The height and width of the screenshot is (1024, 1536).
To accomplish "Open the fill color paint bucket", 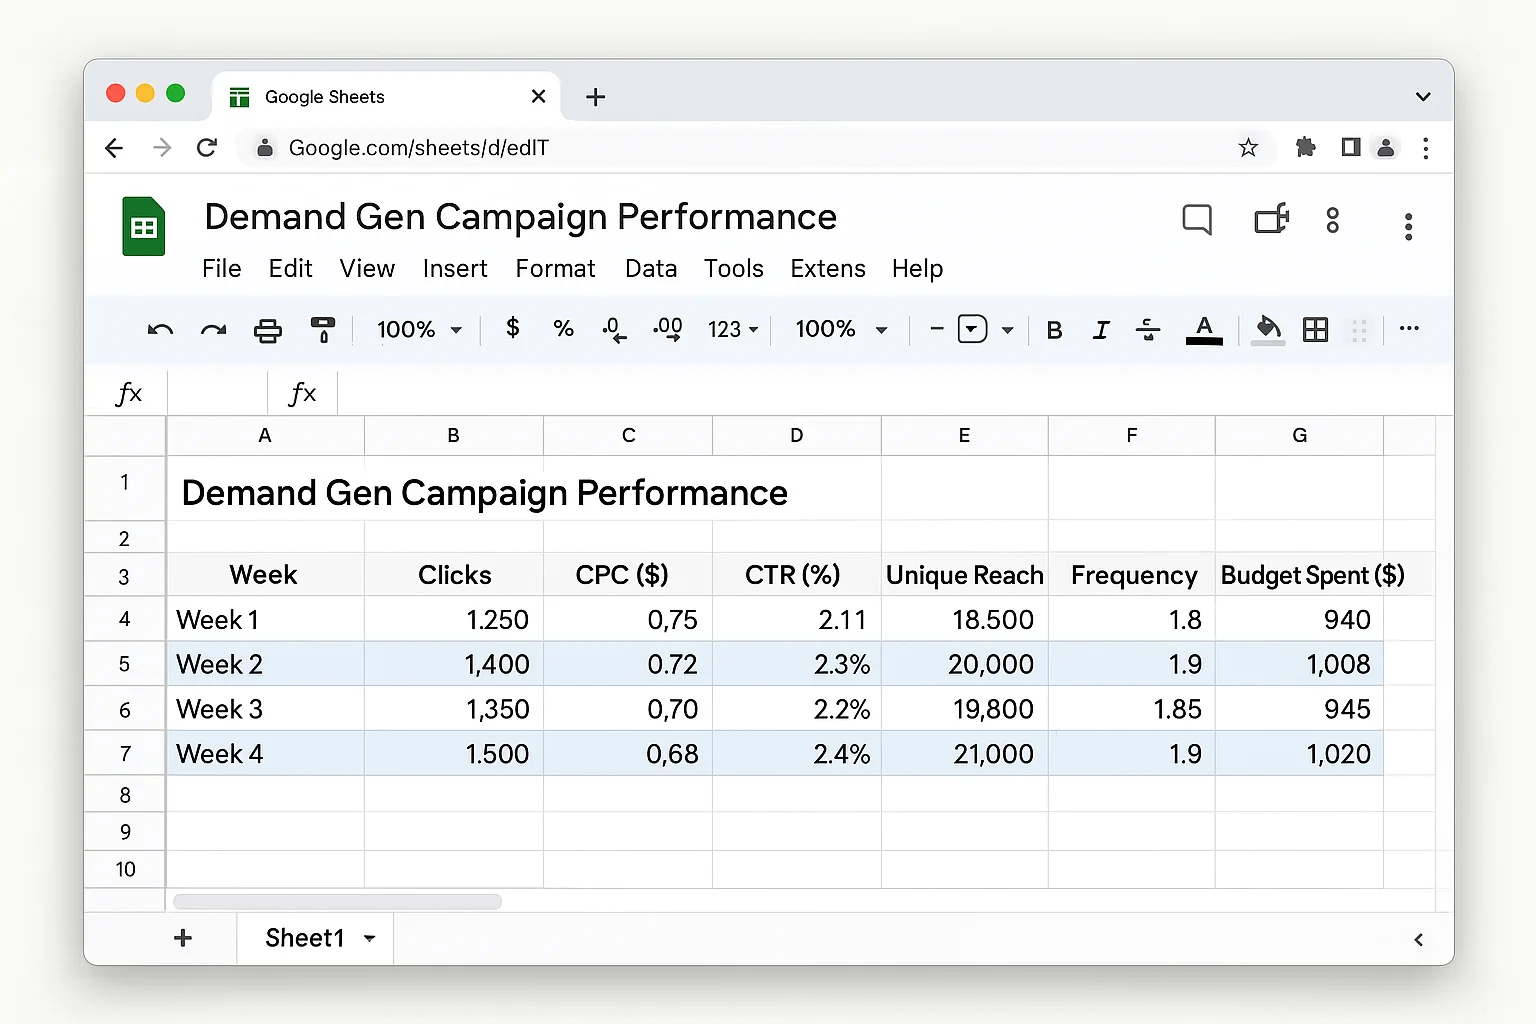I will (x=1267, y=329).
